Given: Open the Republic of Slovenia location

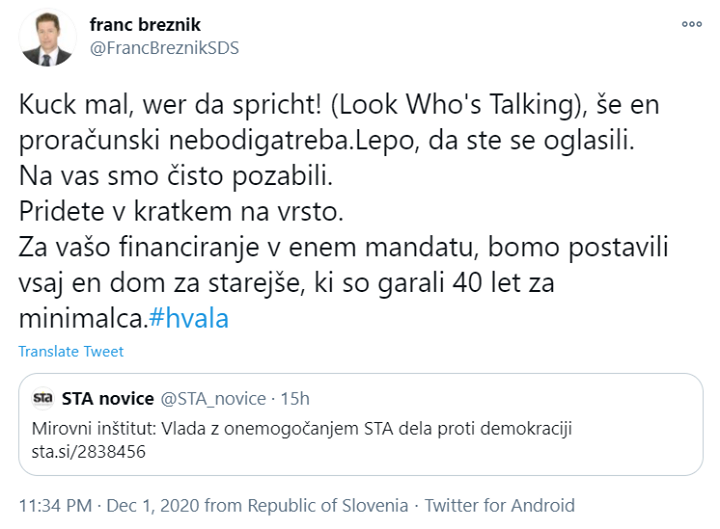Looking at the screenshot, I should 328,505.
